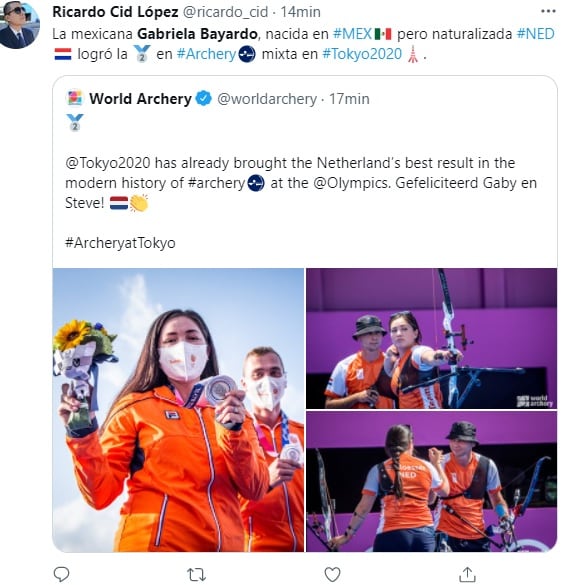This screenshot has height=585, width=567.
Task: Open the #ArcheryatTokyo hashtag
Action: click(x=120, y=243)
